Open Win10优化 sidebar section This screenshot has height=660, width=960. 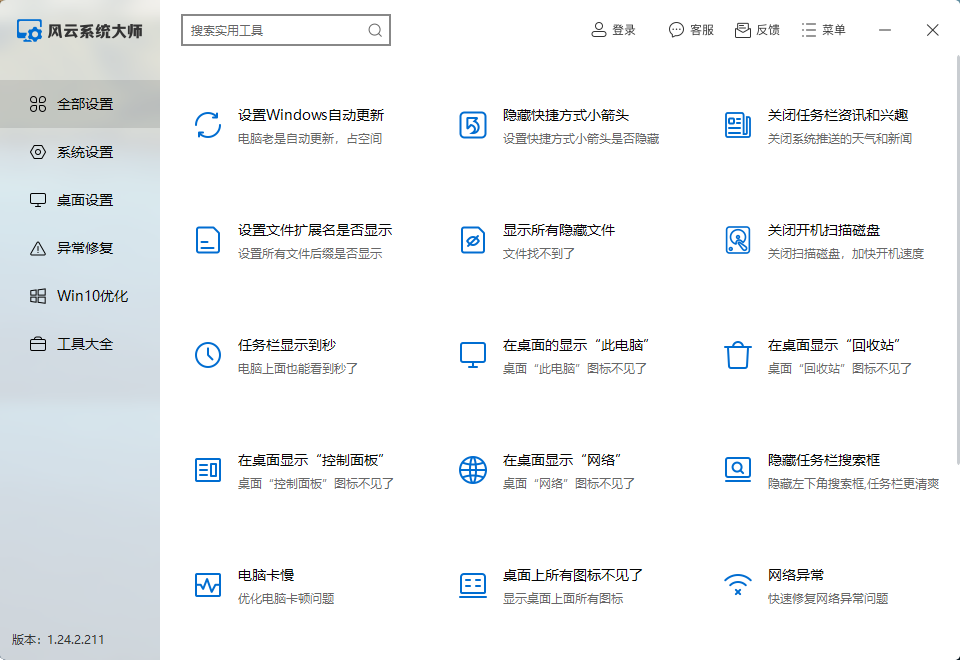click(80, 296)
